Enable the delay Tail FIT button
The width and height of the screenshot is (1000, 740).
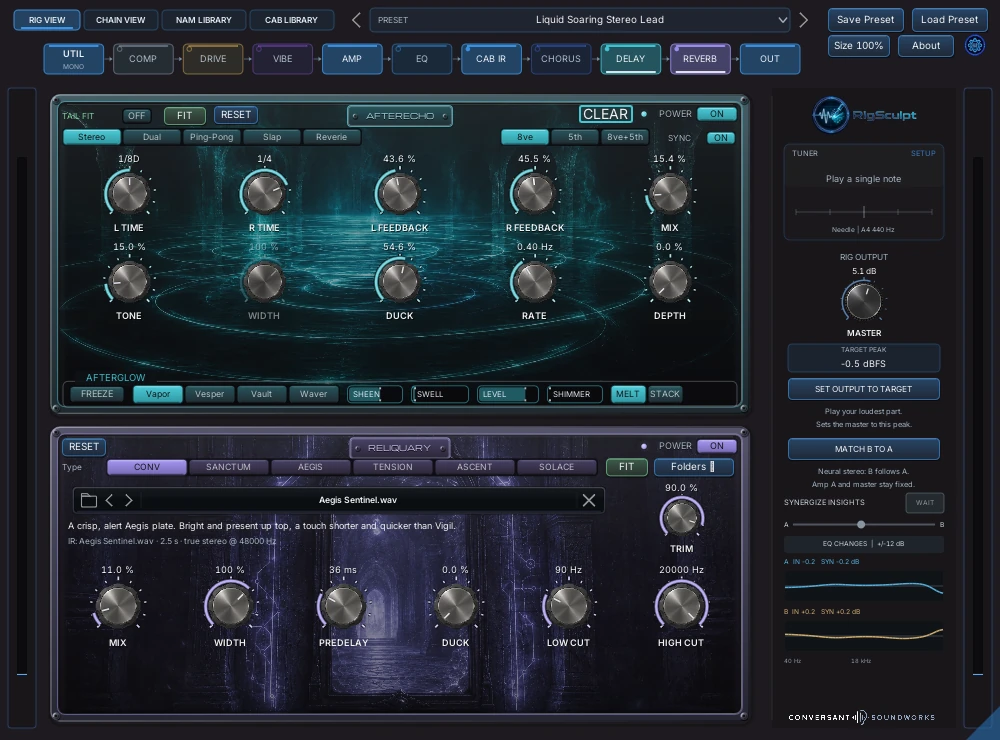184,115
